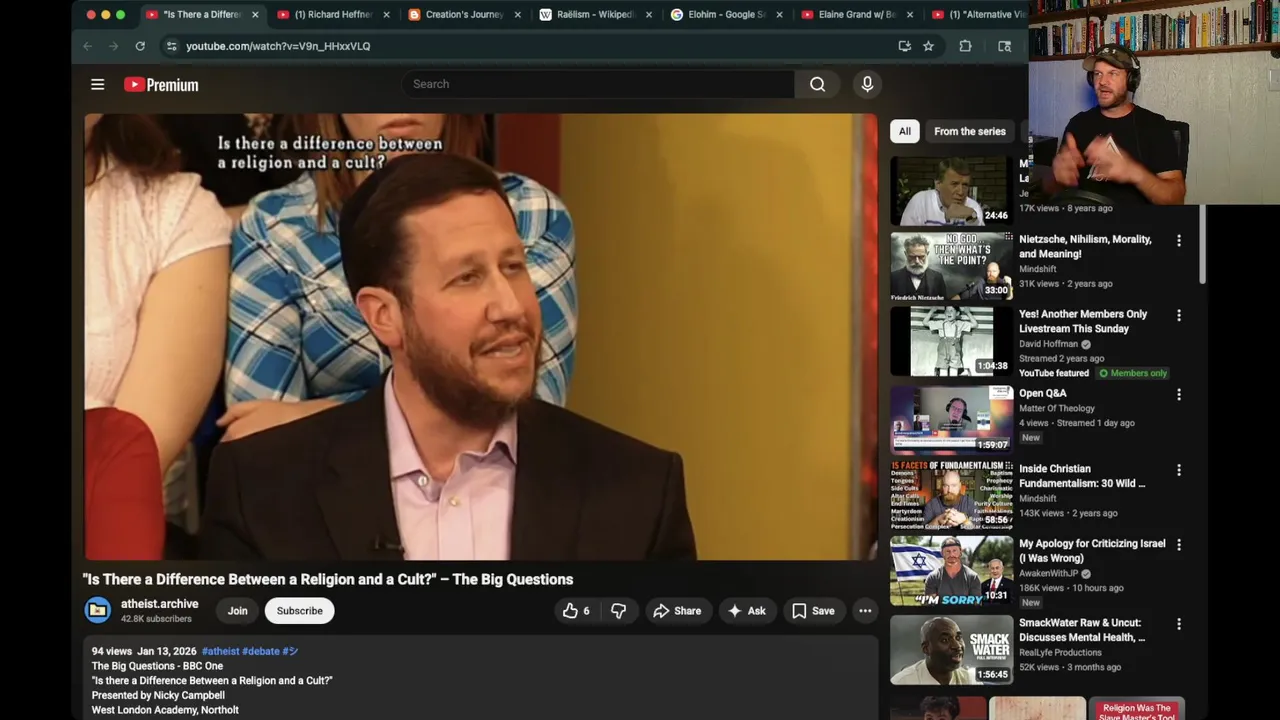Click the Ask button
Viewport: 1280px width, 720px height.
(x=747, y=611)
